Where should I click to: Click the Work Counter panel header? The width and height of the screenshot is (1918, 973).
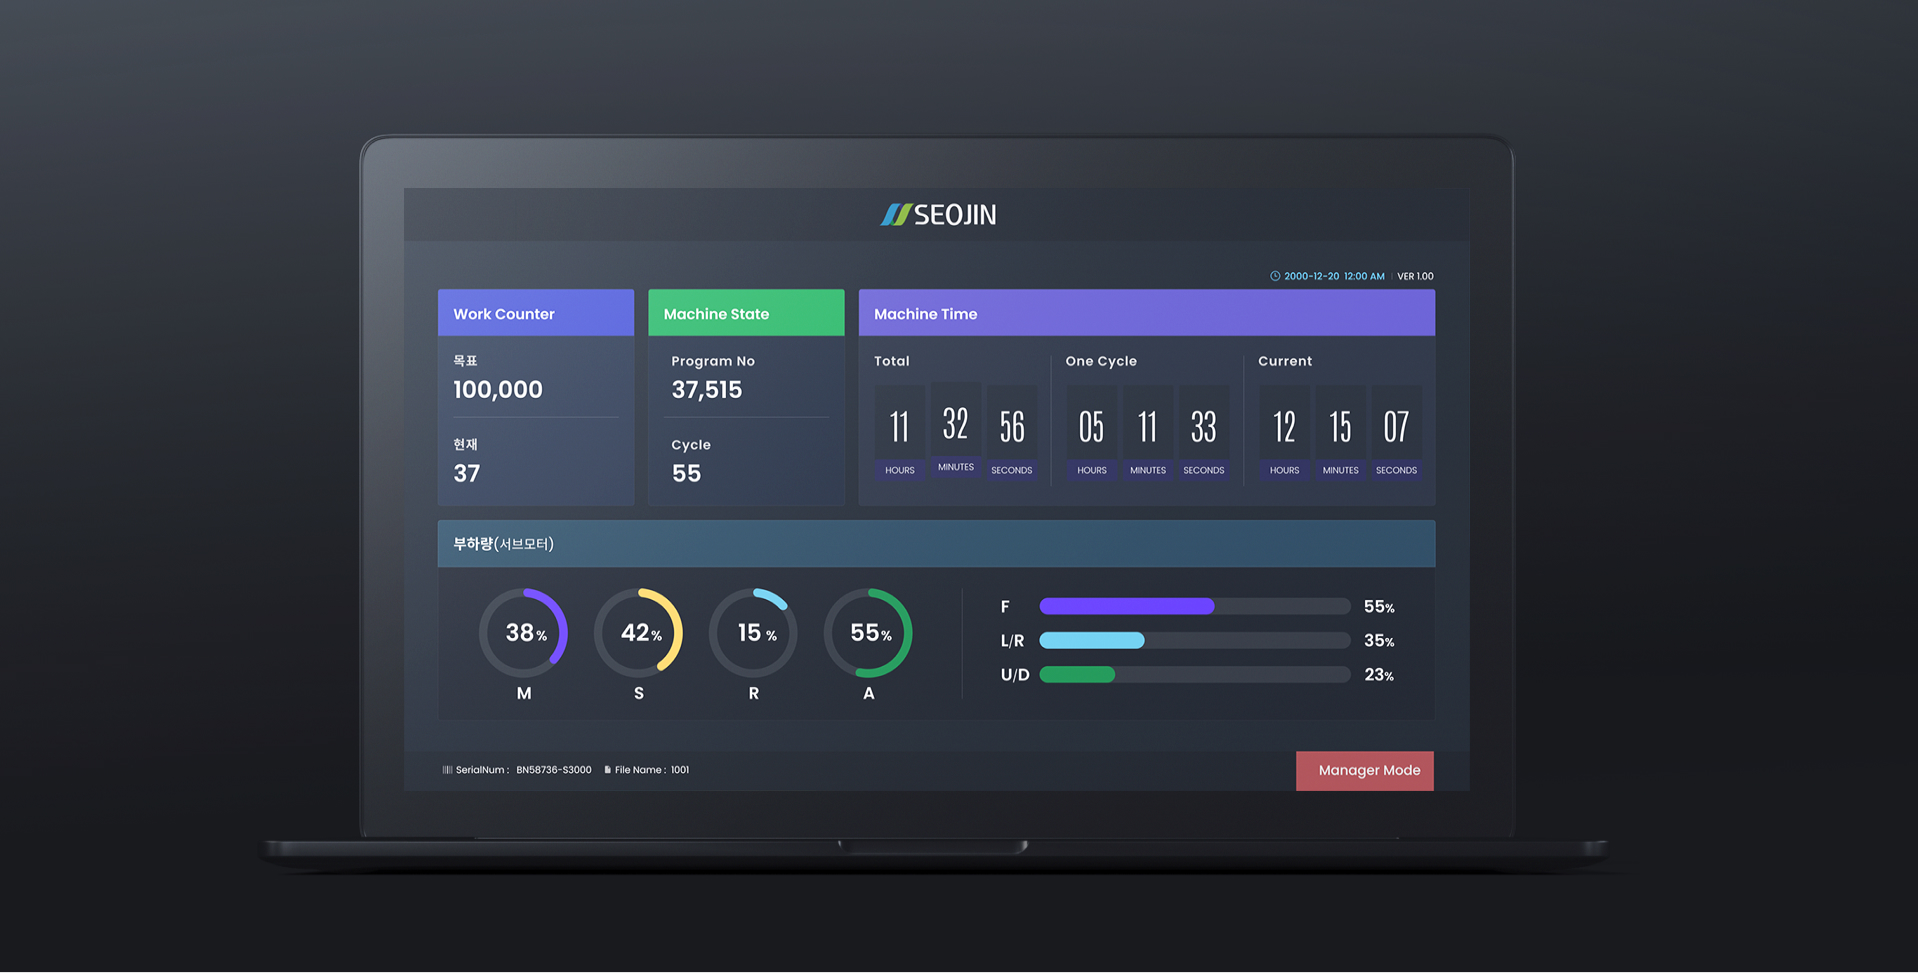coord(536,313)
